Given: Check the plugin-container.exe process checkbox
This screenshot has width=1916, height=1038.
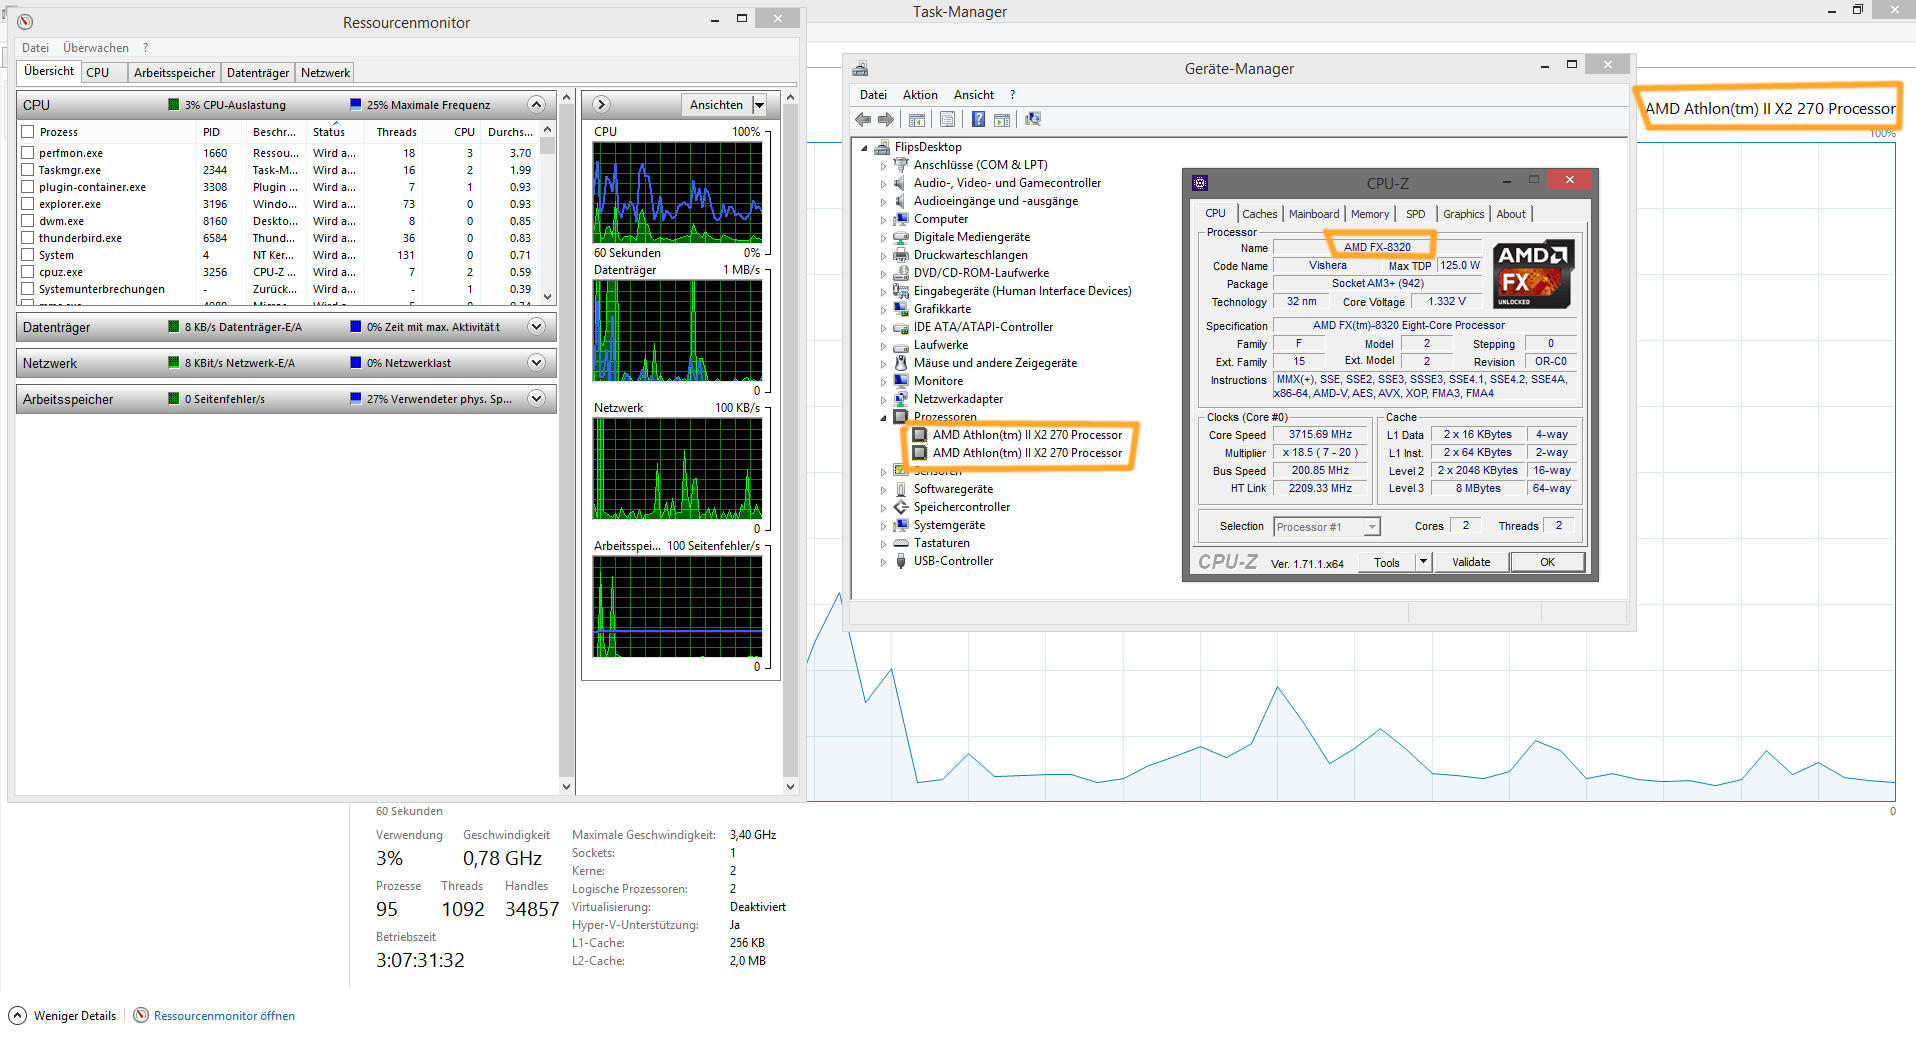Looking at the screenshot, I should 28,187.
